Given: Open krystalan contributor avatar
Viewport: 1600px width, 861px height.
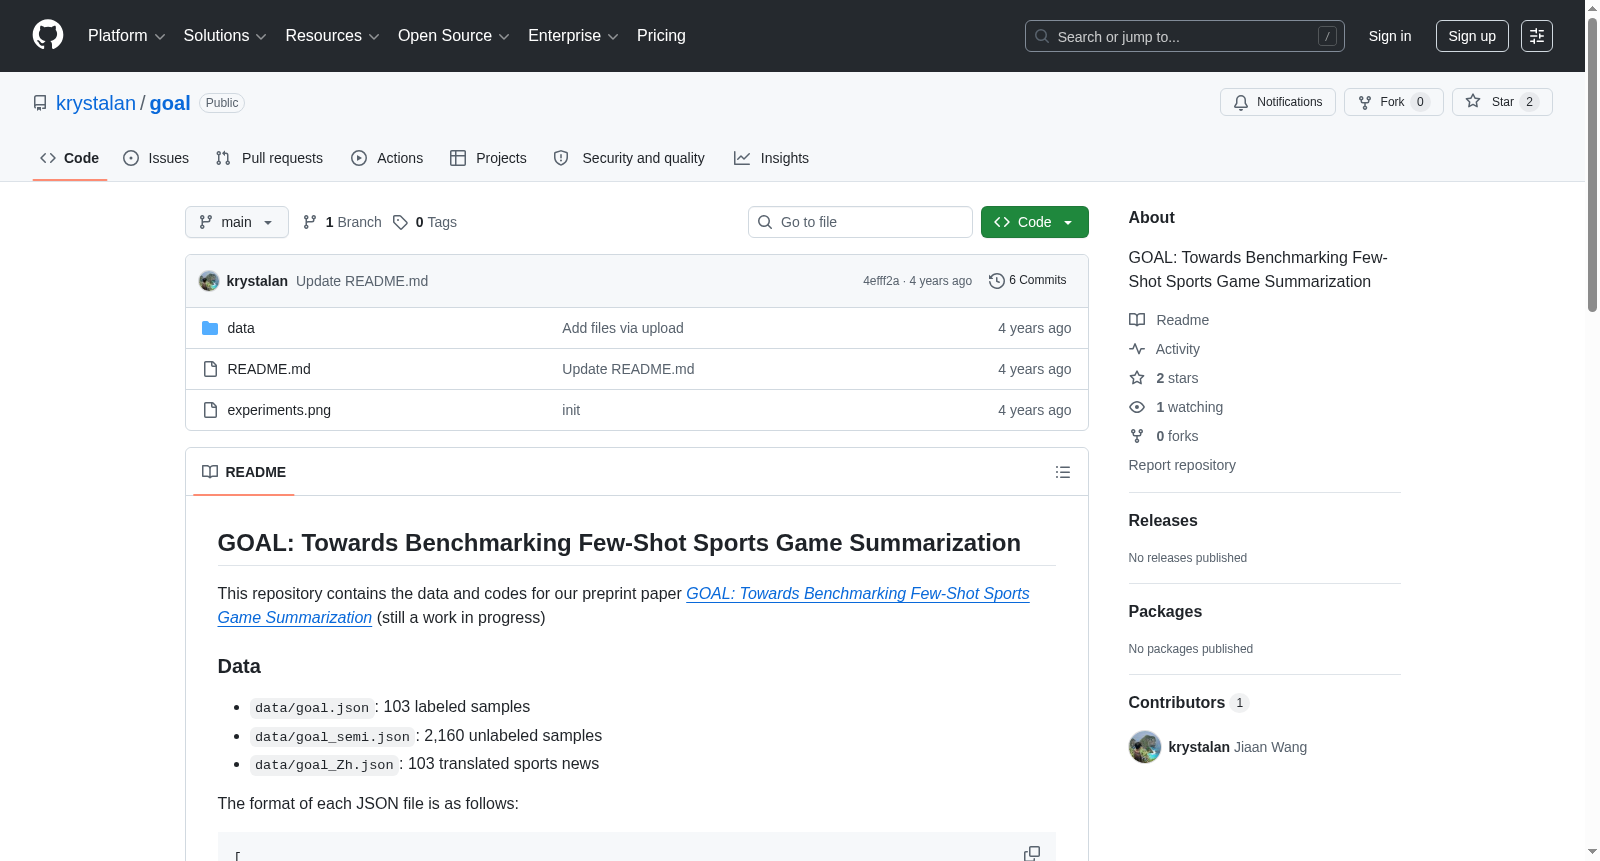Looking at the screenshot, I should 1145,747.
